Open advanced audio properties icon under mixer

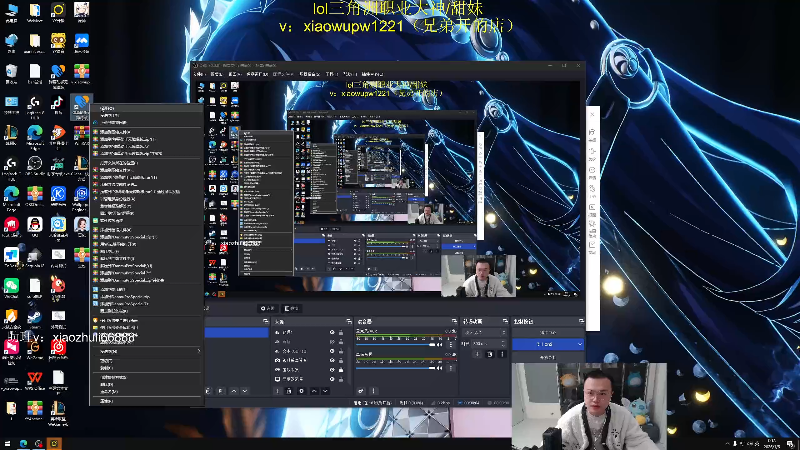361,391
